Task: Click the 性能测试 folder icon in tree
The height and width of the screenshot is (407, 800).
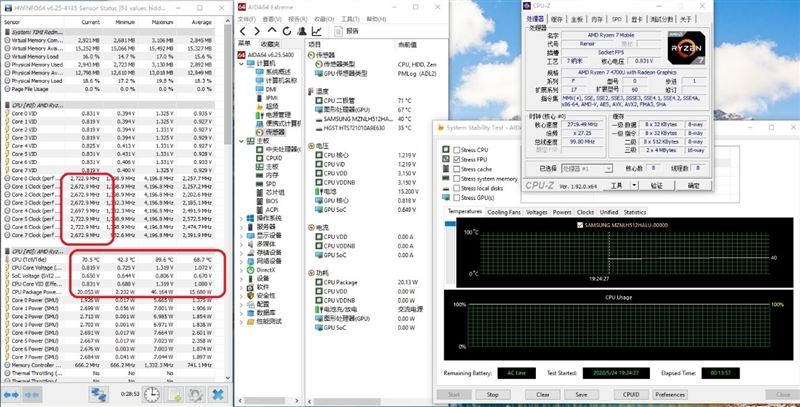Action: coord(251,322)
